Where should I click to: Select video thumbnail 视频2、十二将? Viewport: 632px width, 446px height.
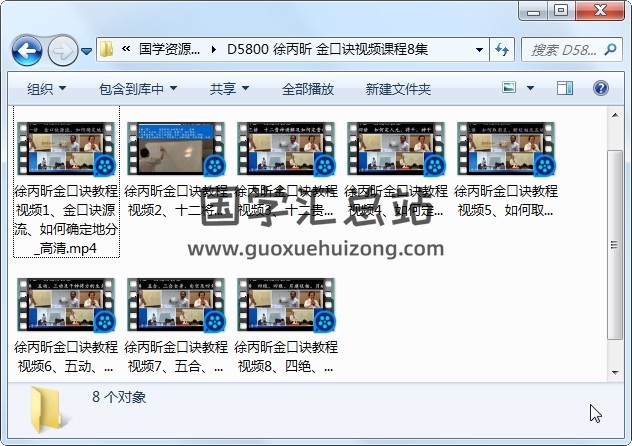pyautogui.click(x=176, y=149)
